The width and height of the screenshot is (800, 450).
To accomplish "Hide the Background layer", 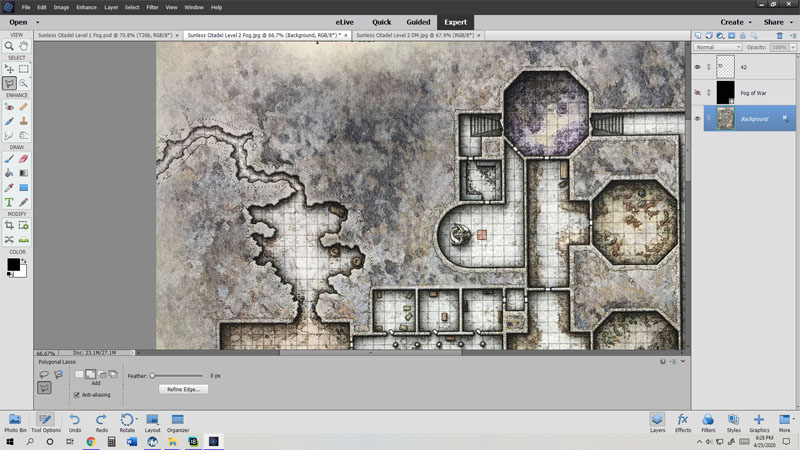I will pyautogui.click(x=697, y=118).
